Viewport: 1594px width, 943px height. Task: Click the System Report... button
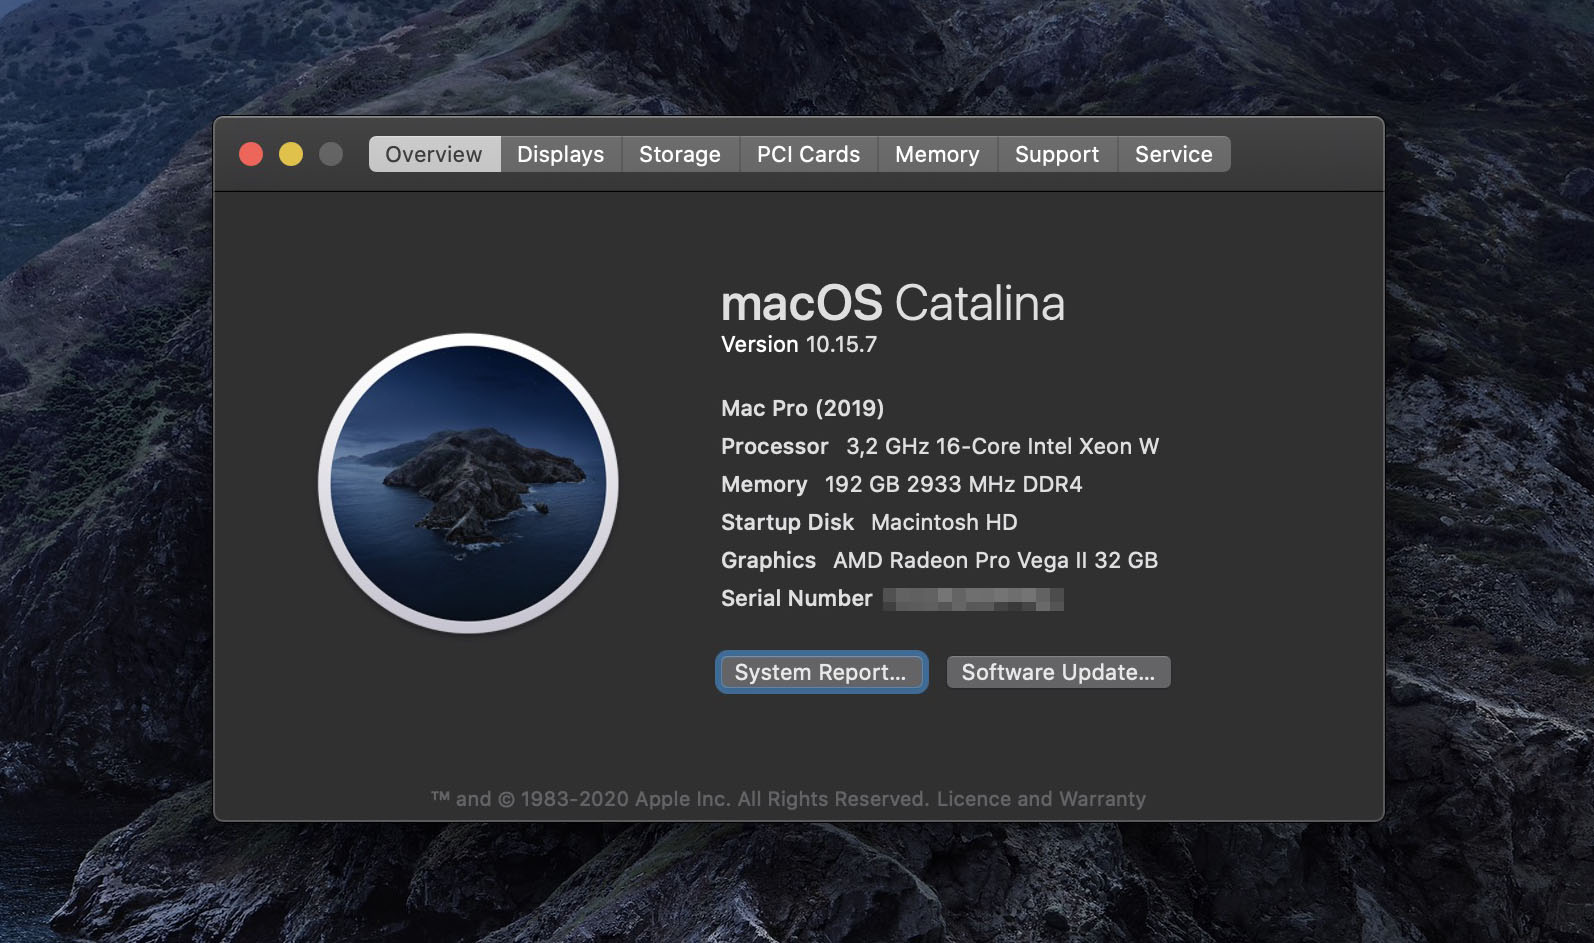coord(821,672)
